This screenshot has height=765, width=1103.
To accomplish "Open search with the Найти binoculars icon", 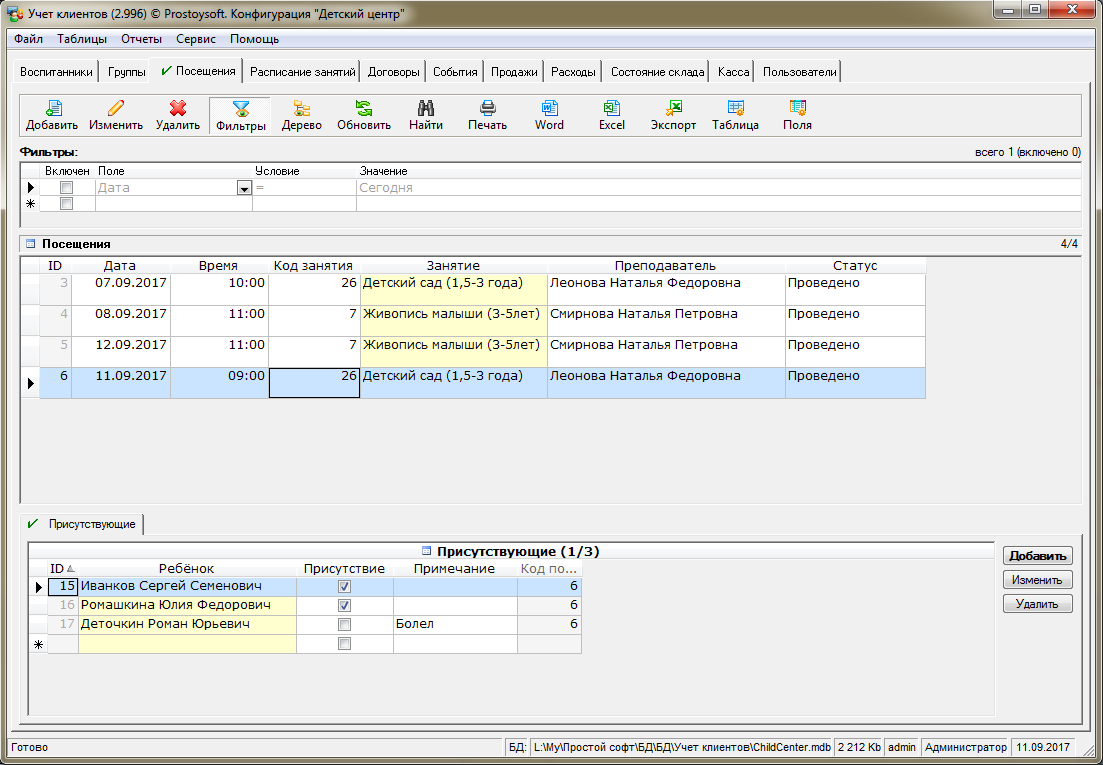I will [x=425, y=109].
